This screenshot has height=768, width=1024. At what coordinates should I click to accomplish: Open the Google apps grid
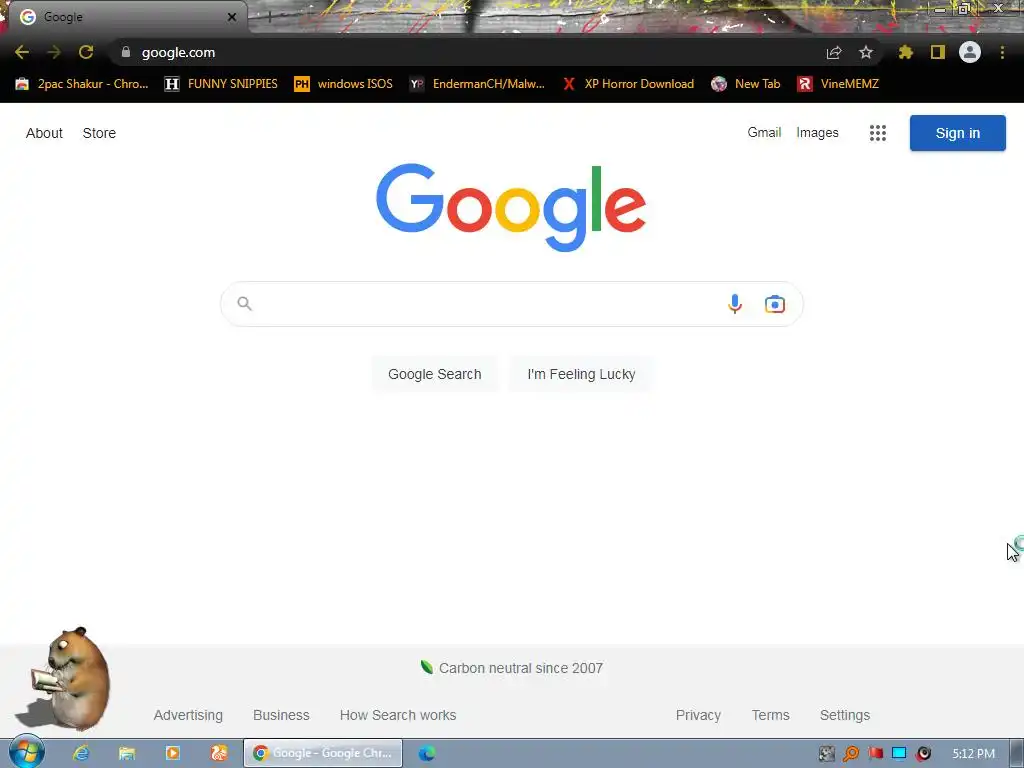pos(878,133)
